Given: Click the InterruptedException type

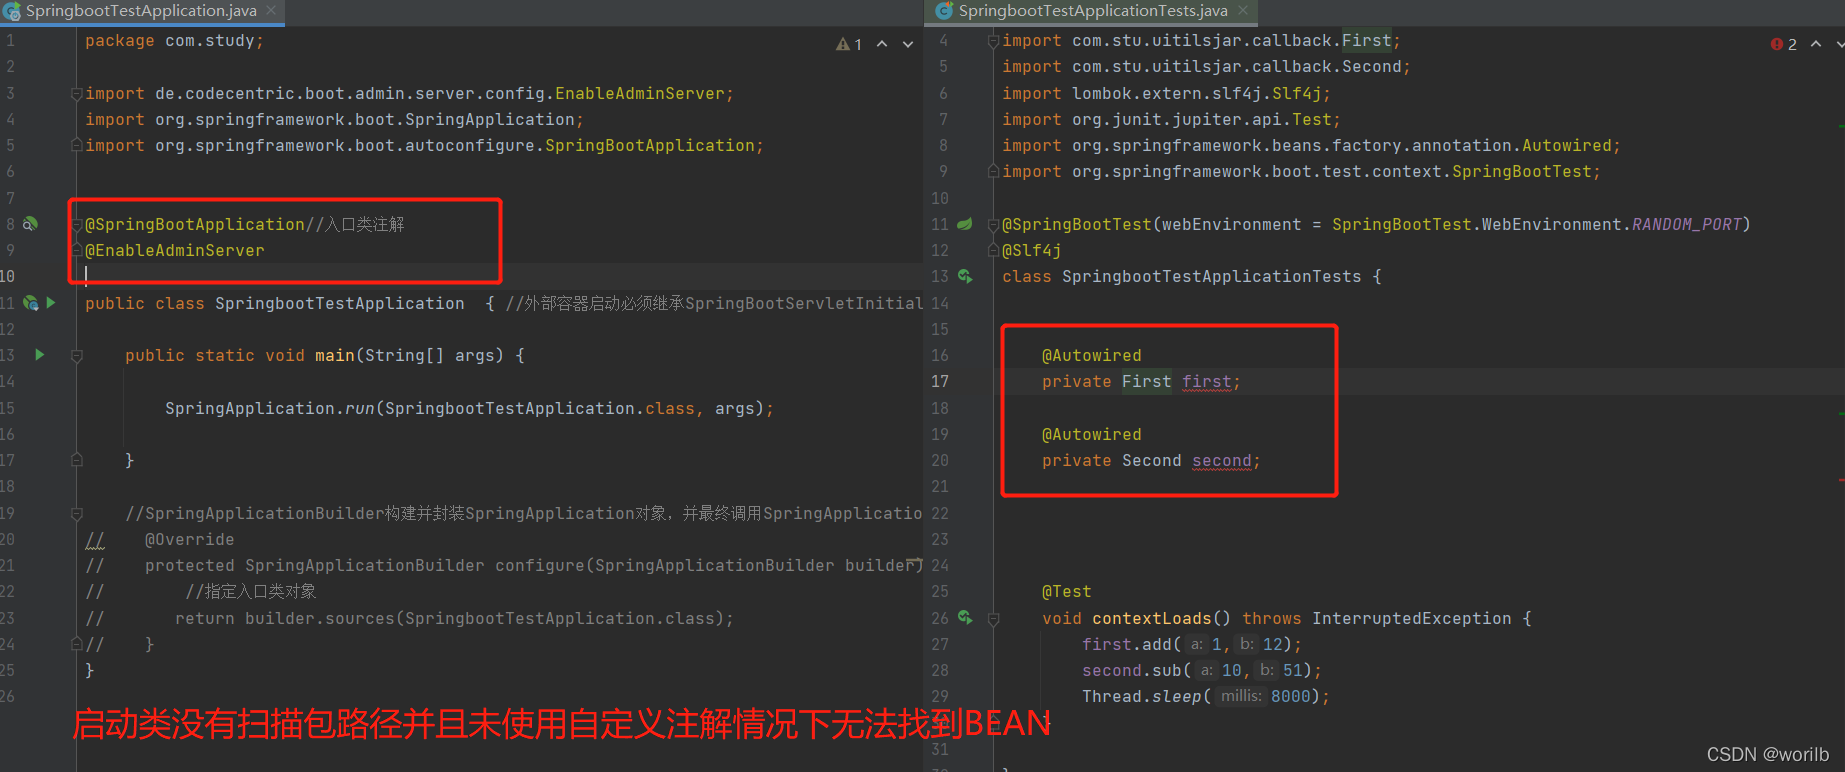Looking at the screenshot, I should pos(1412,618).
